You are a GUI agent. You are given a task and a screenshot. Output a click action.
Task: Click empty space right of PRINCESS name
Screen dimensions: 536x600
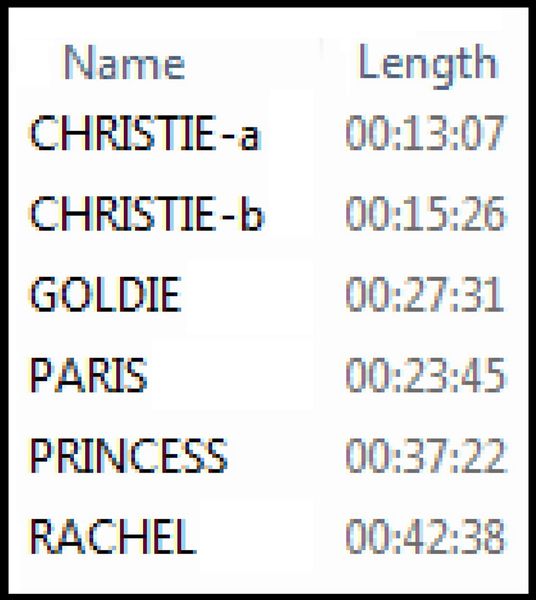pos(272,455)
